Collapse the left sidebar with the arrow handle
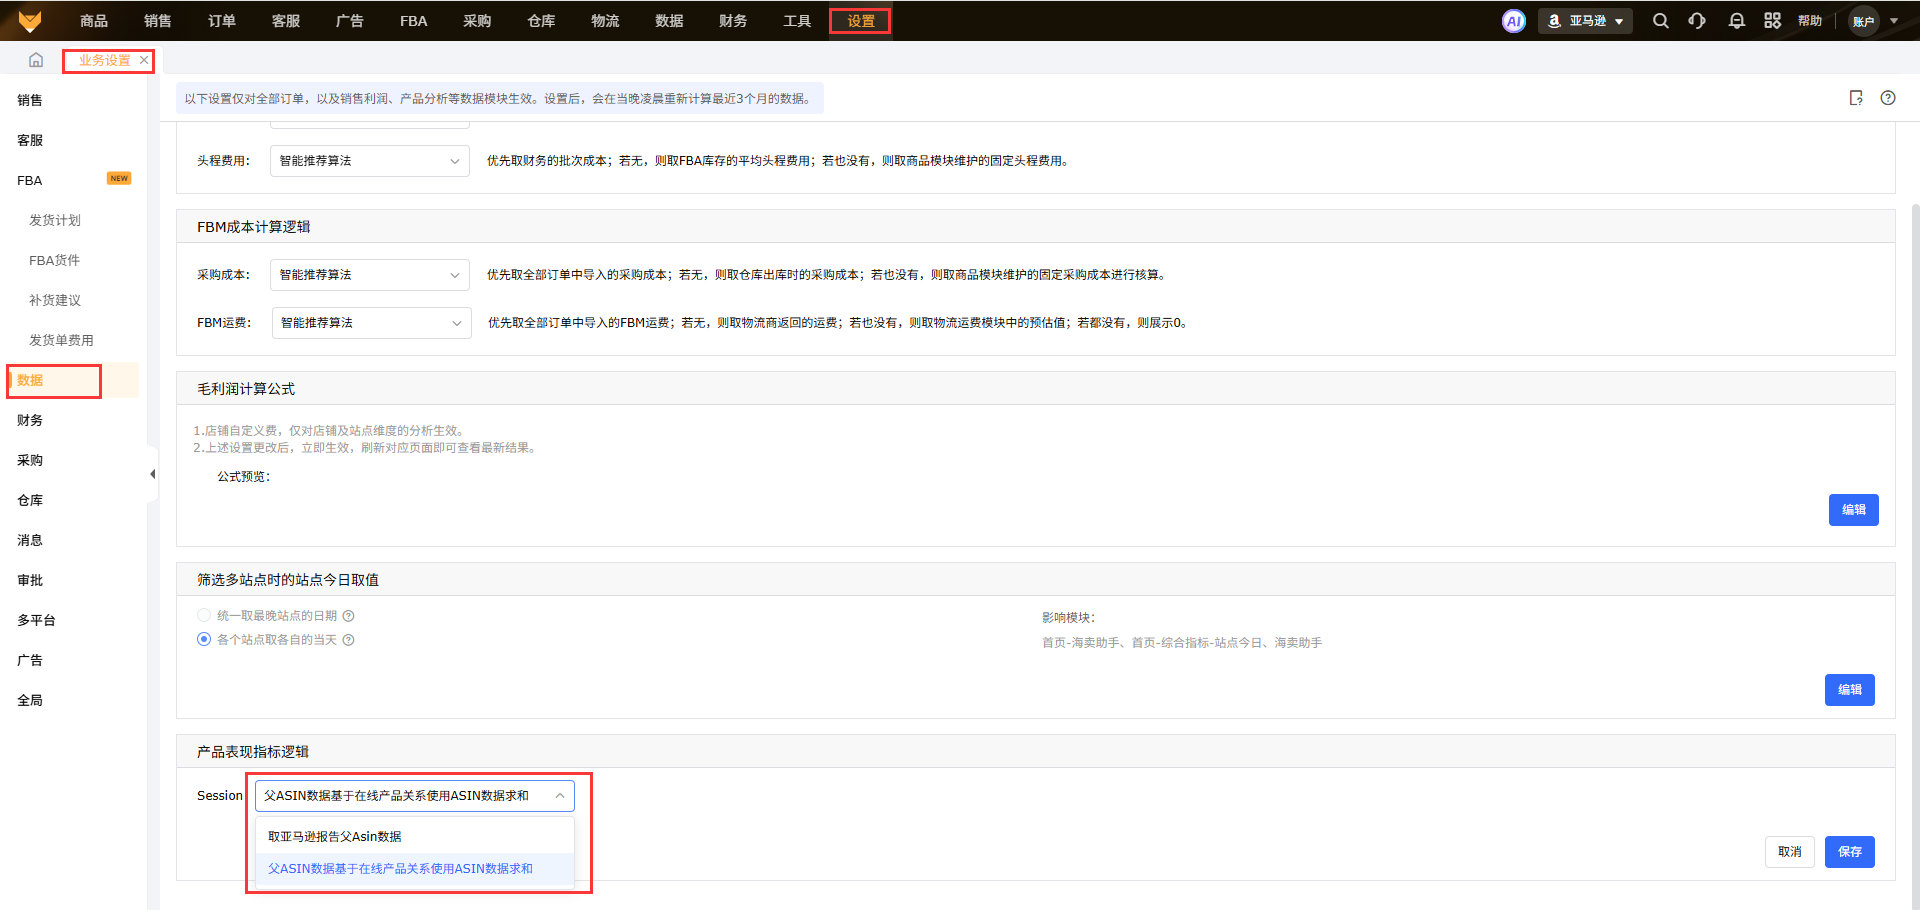Viewport: 1920px width, 910px height. coord(152,474)
